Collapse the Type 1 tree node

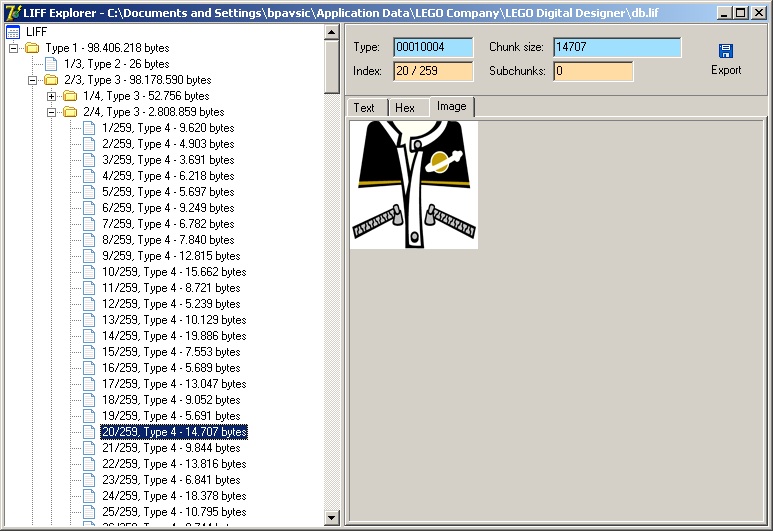click(x=14, y=48)
